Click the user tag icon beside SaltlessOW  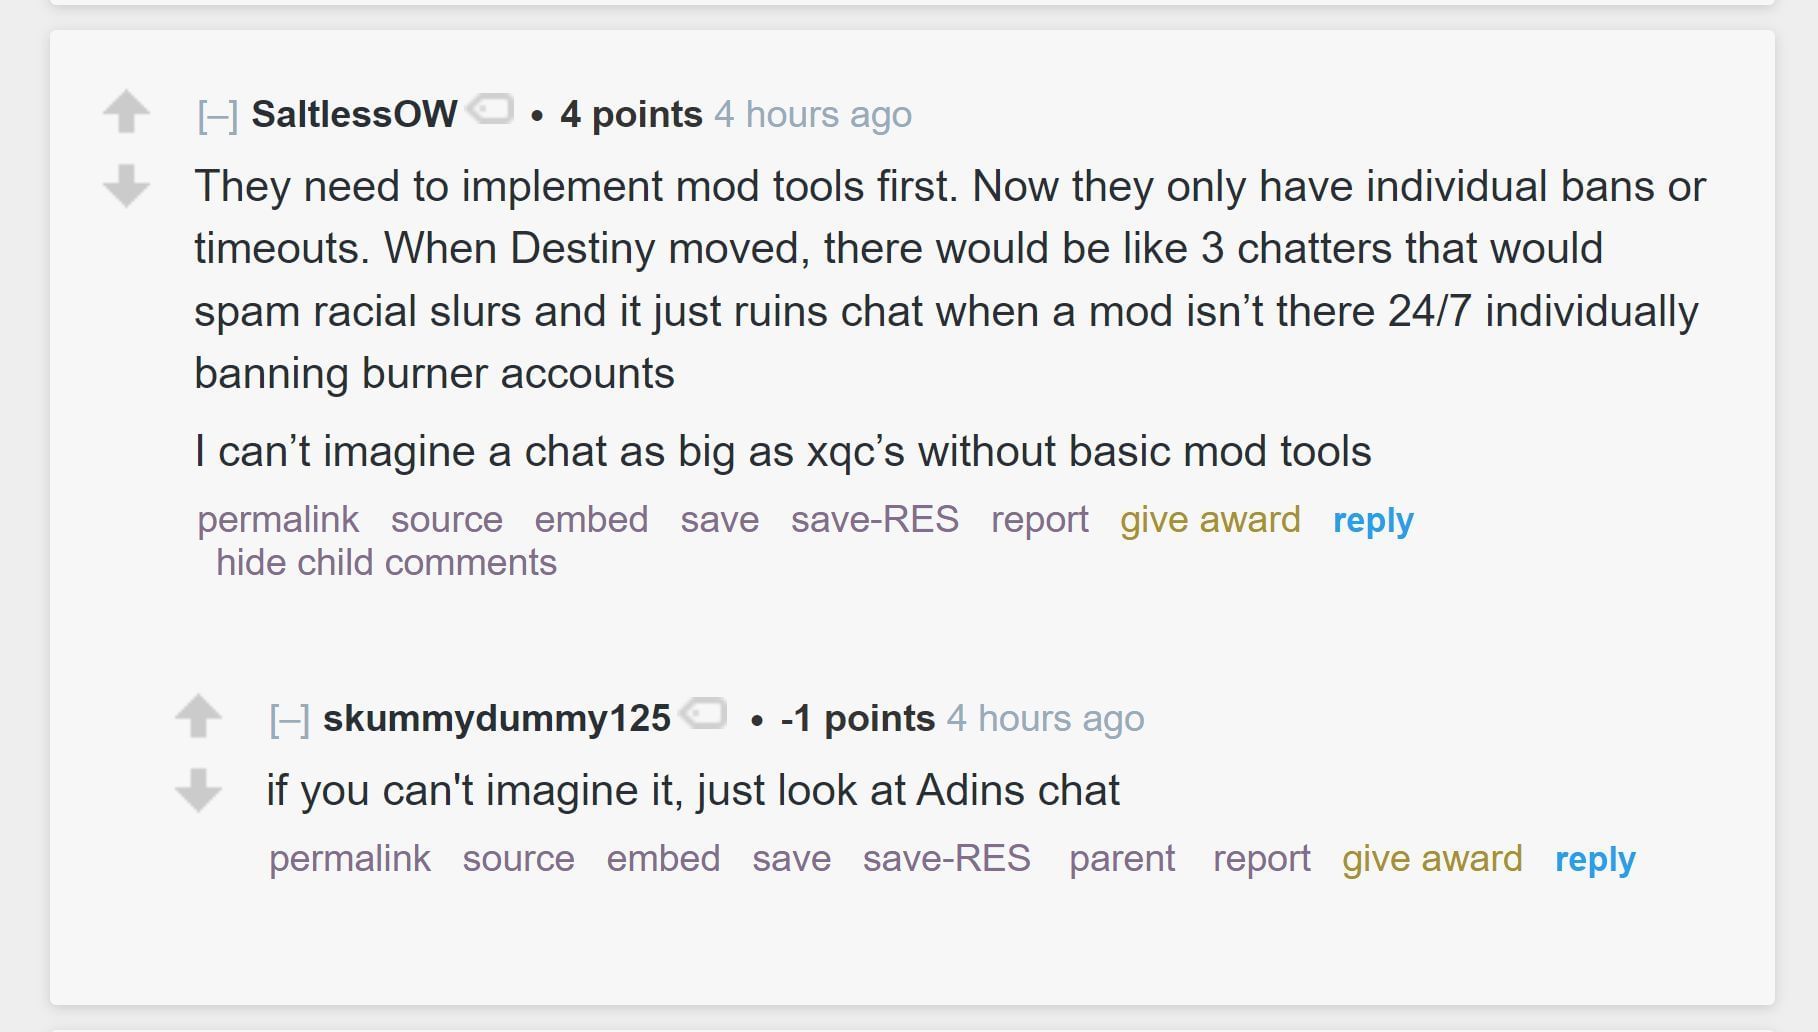[x=492, y=109]
